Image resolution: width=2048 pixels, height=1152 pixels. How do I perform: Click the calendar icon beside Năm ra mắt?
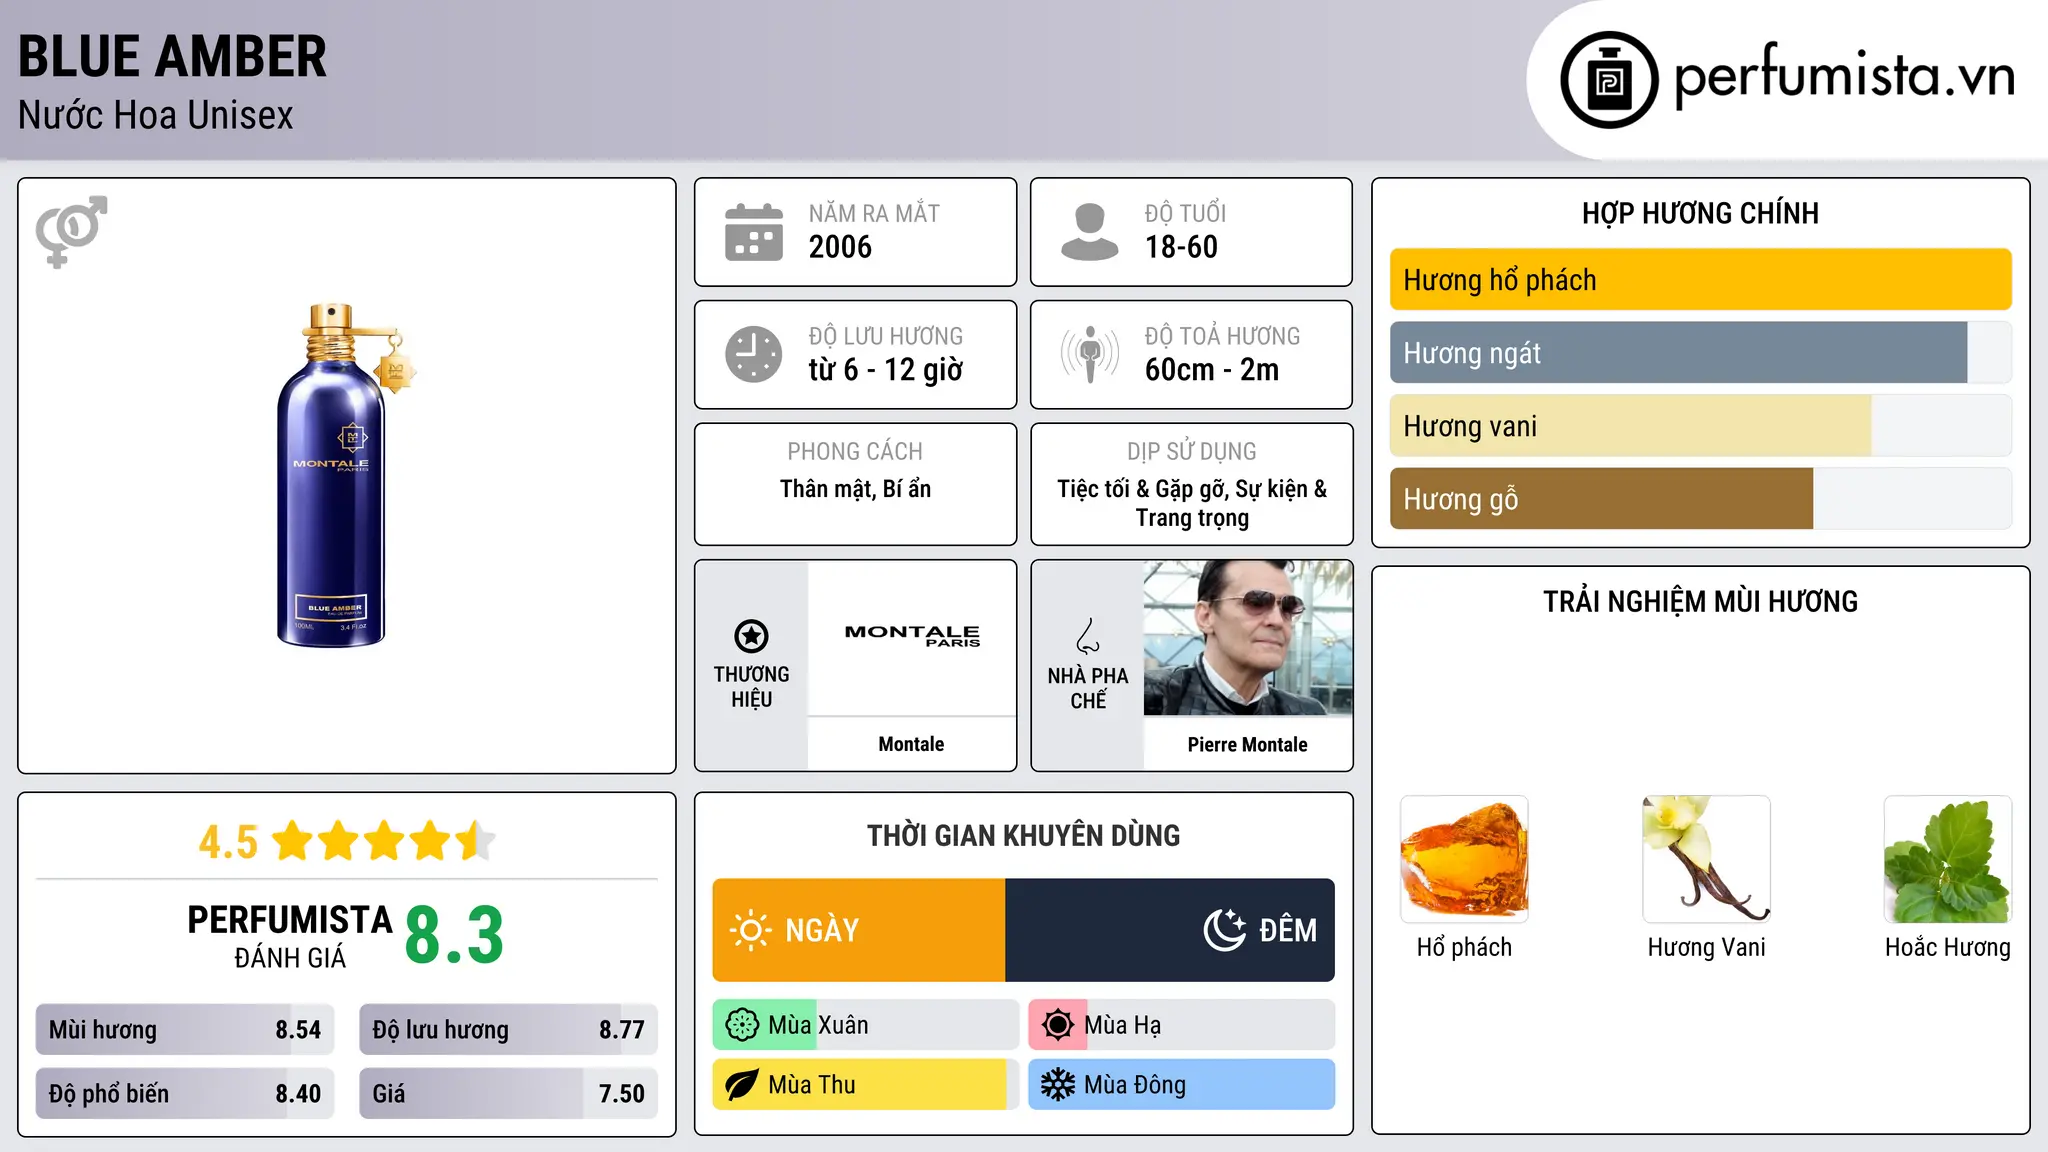point(754,232)
